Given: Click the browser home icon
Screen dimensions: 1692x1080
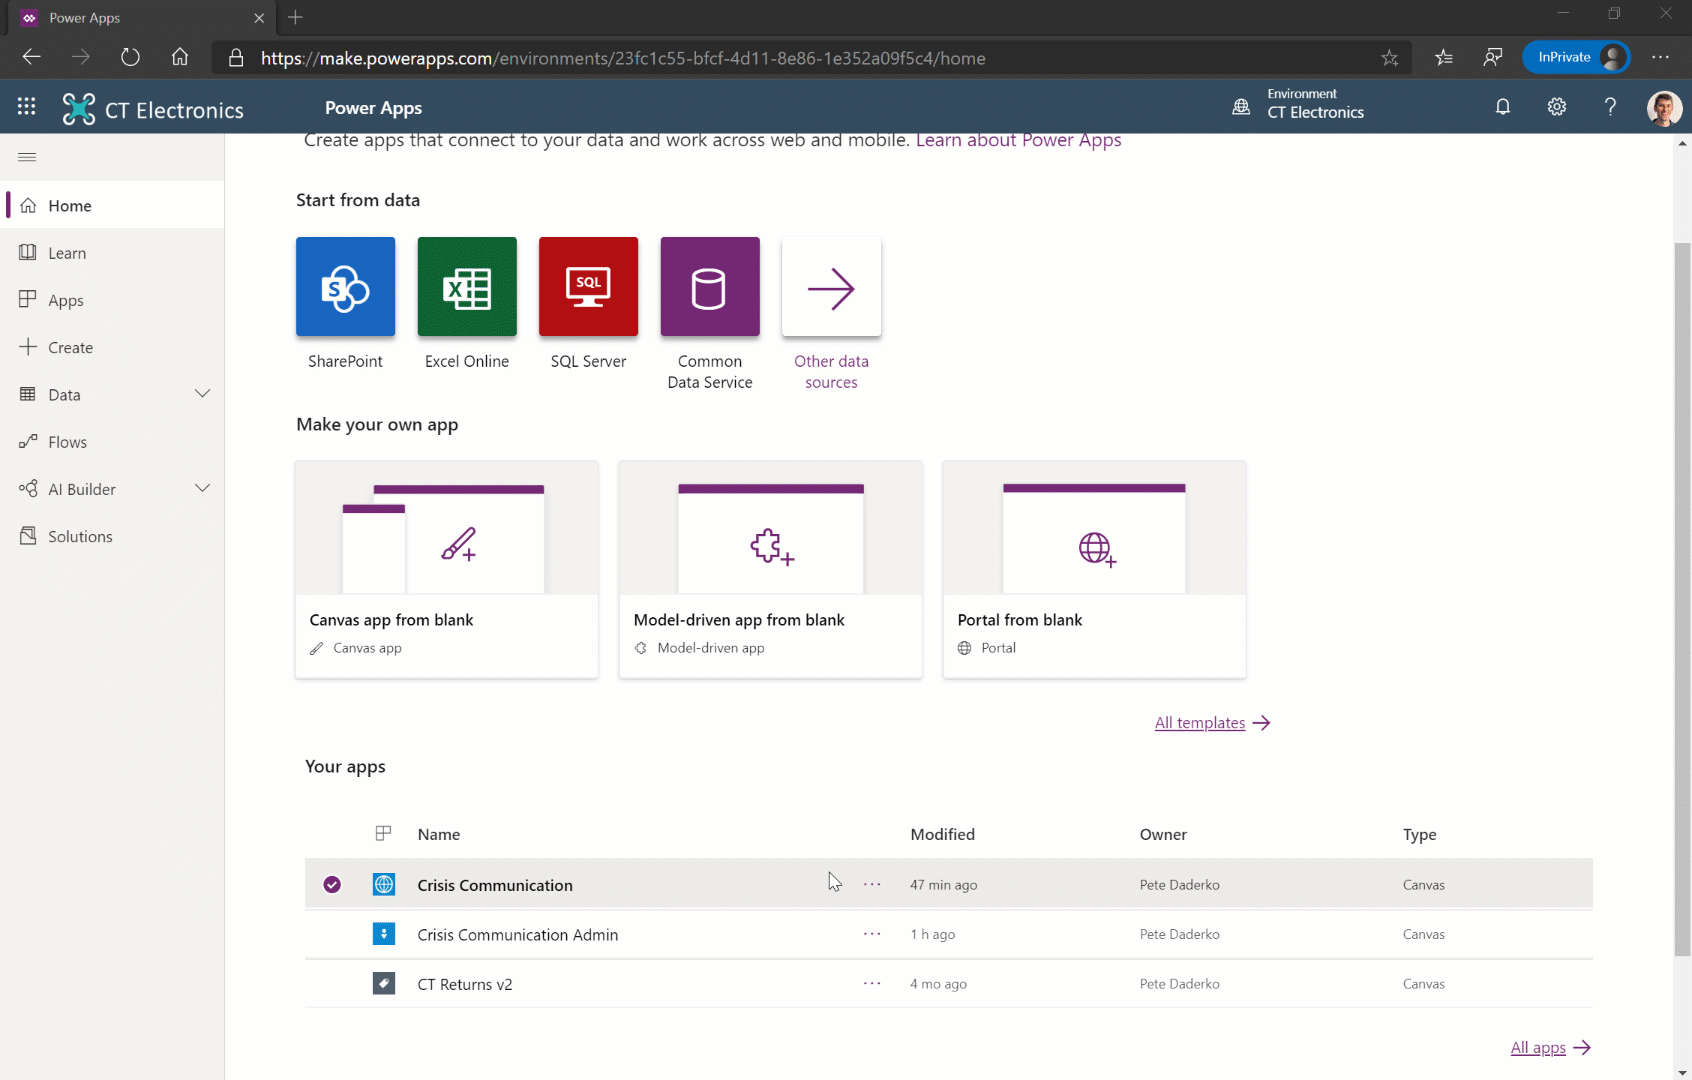Looking at the screenshot, I should (x=180, y=57).
